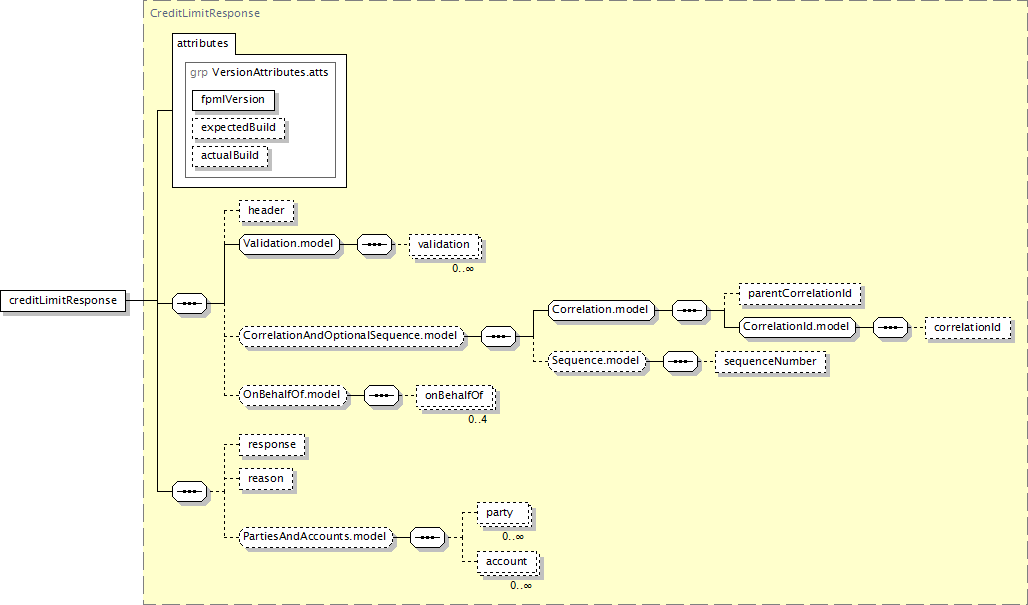Image resolution: width=1028 pixels, height=605 pixels.
Task: Select the party element
Action: point(504,513)
